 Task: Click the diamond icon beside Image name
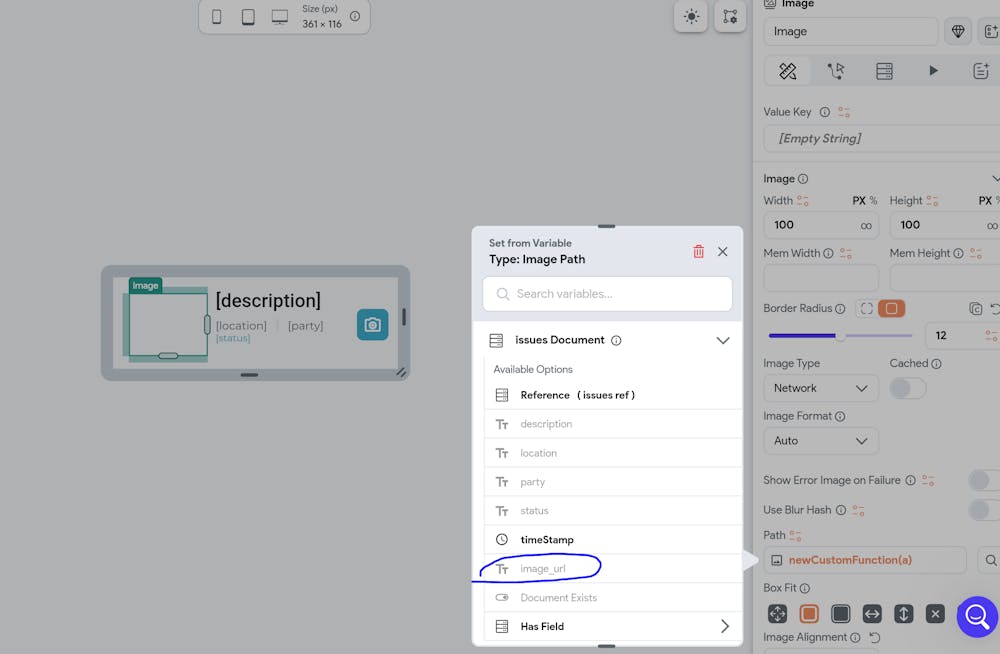click(x=958, y=31)
